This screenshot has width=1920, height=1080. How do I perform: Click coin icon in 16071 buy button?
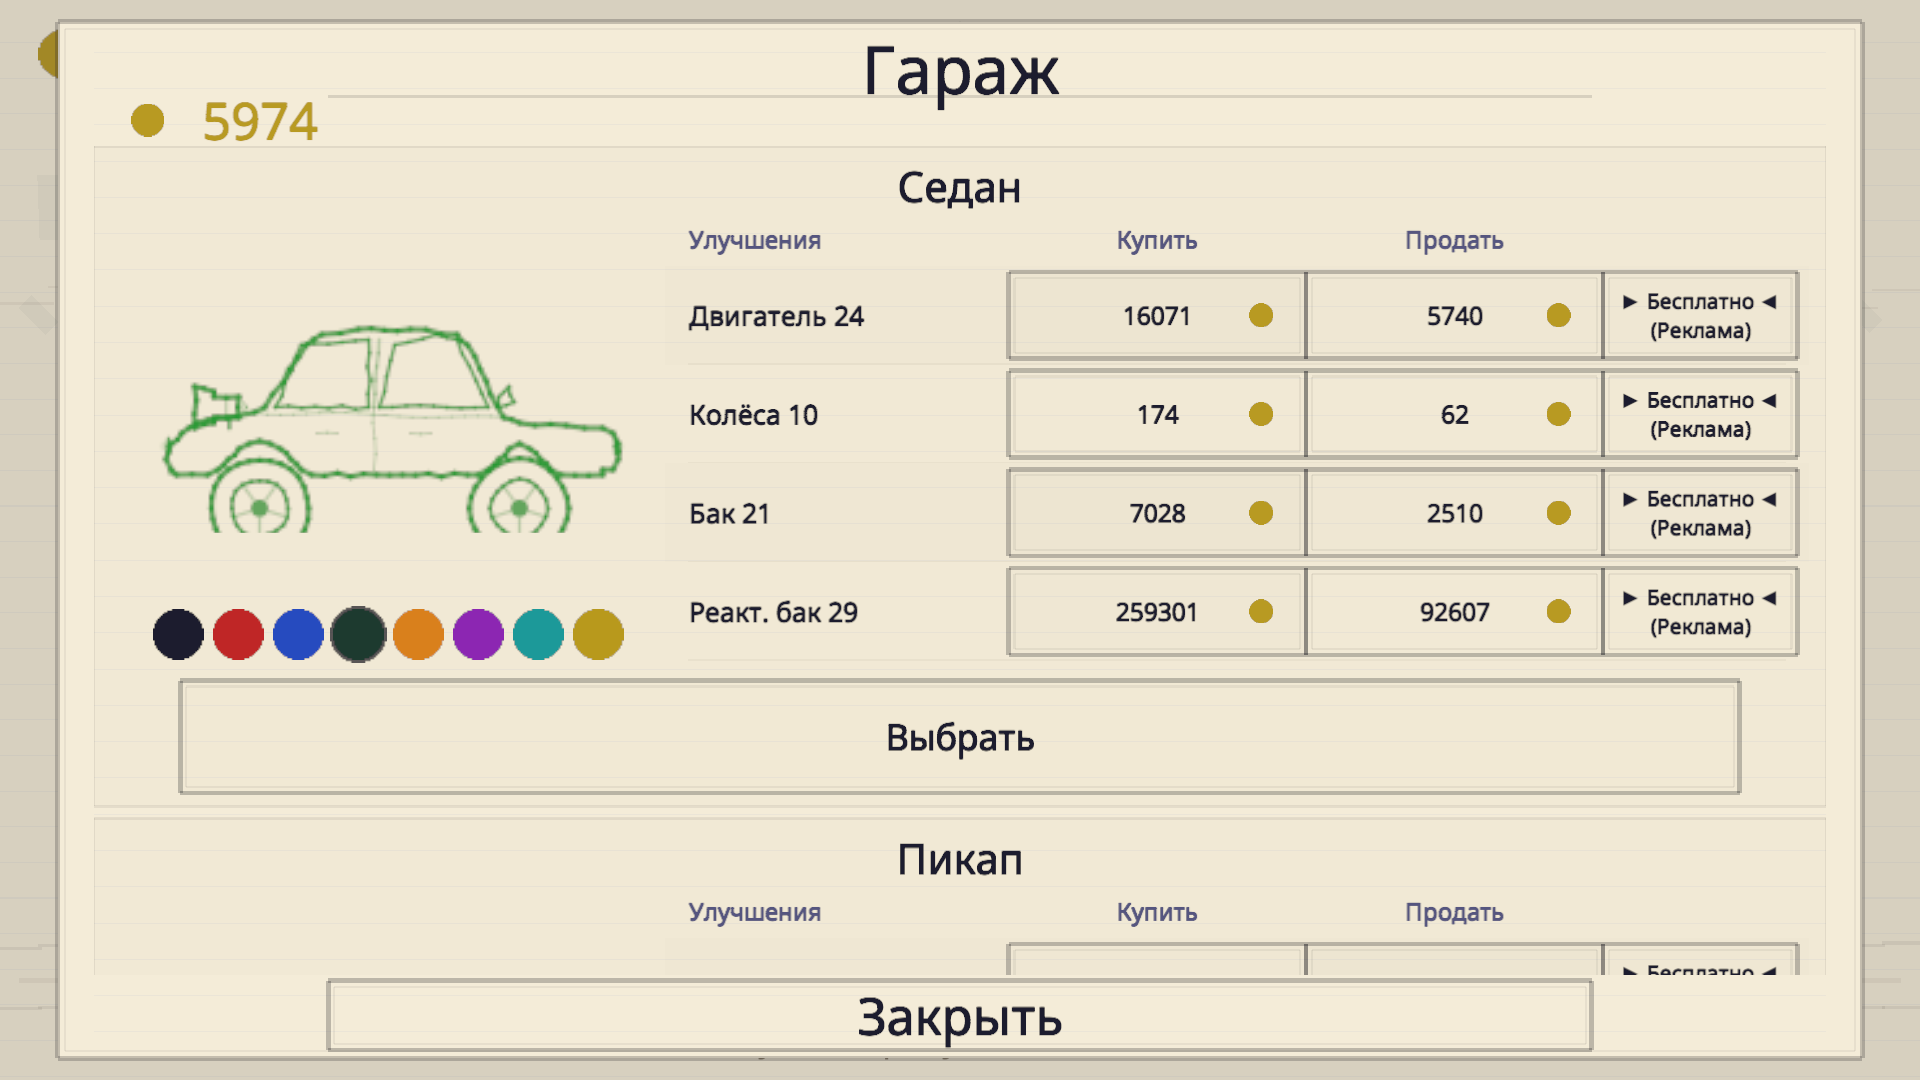(1261, 315)
